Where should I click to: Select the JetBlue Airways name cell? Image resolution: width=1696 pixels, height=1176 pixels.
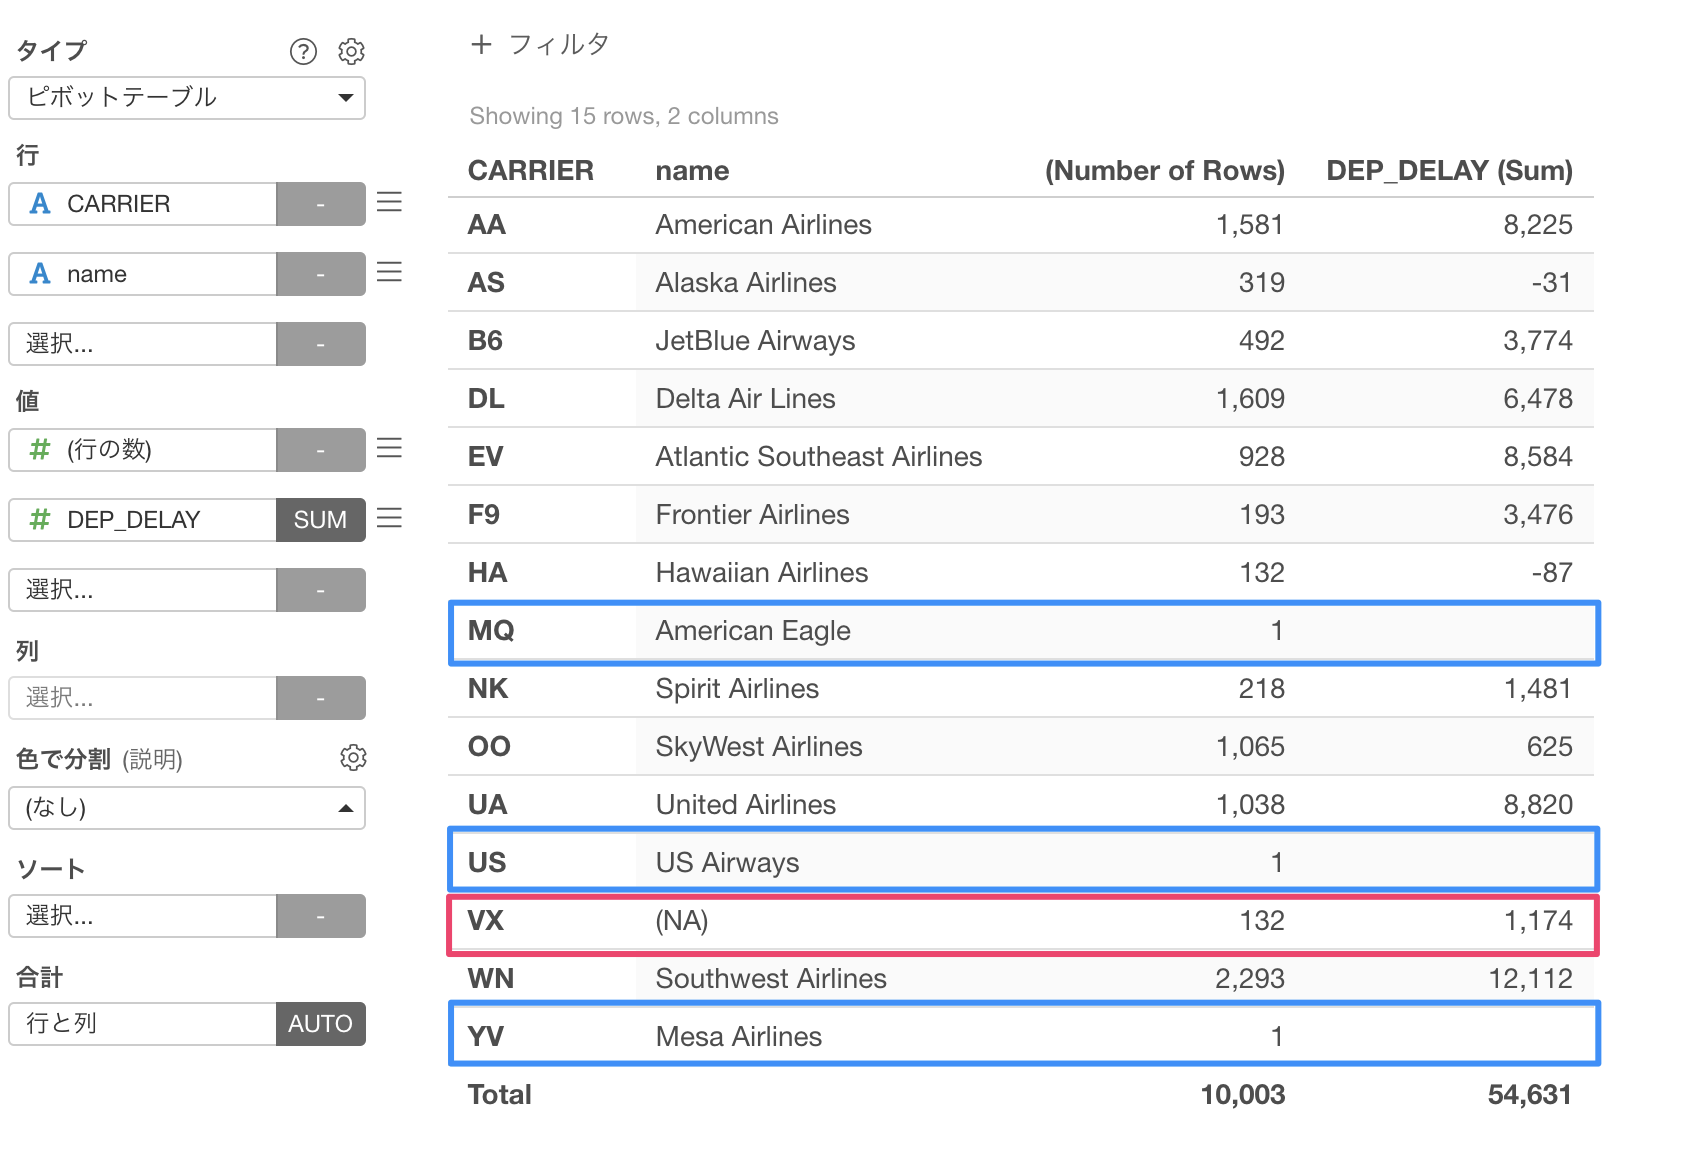coord(756,340)
